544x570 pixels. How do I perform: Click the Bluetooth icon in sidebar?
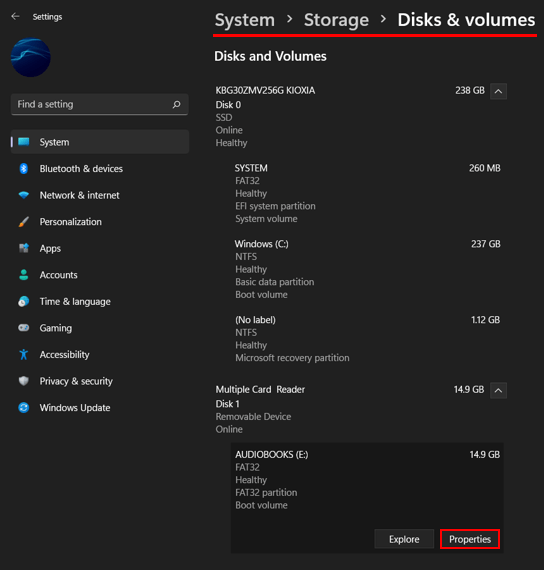(24, 168)
